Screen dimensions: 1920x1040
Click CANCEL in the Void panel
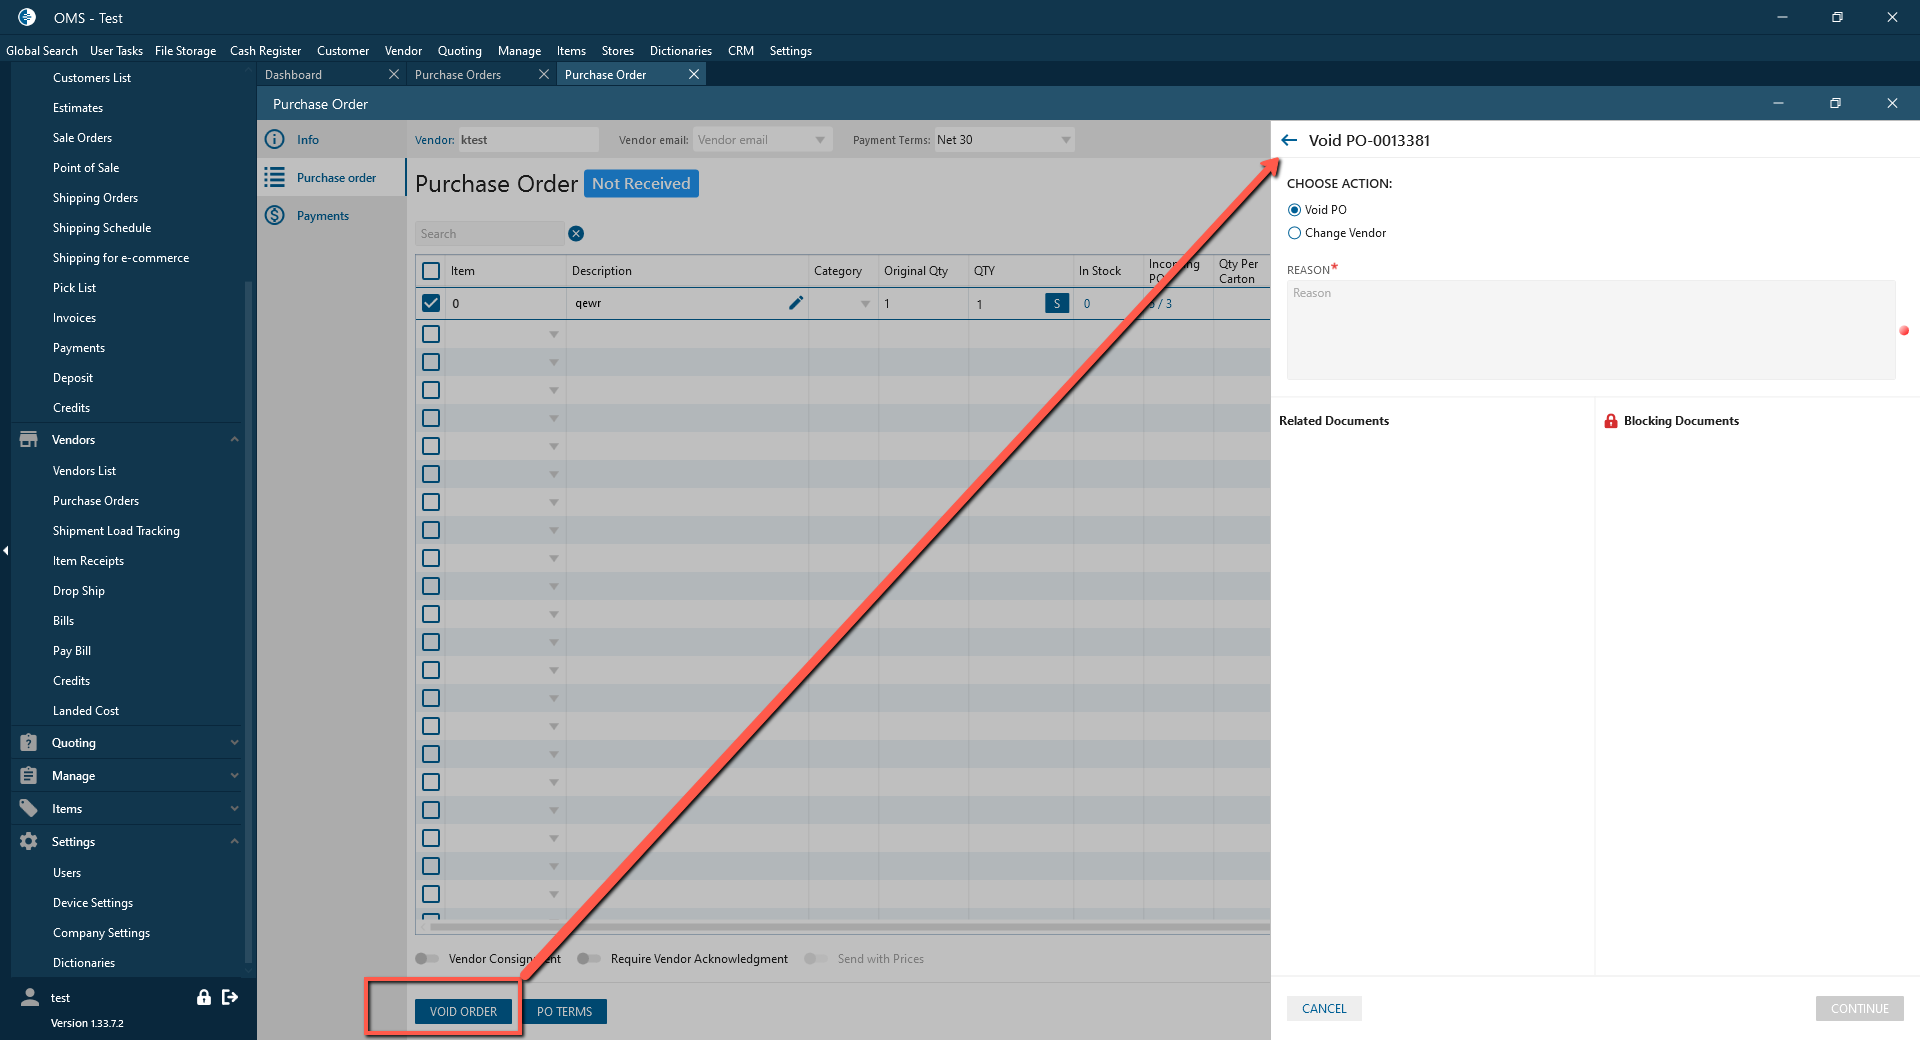coord(1324,1008)
